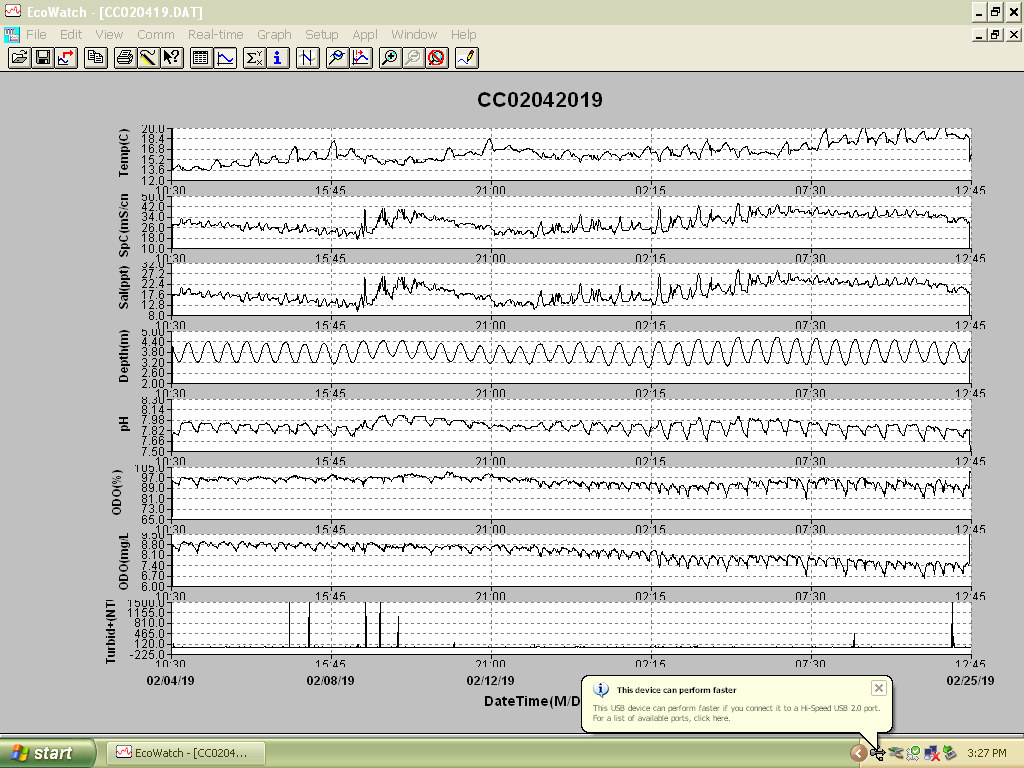The image size is (1024, 768).
Task: Print the graph with printer icon
Action: (124, 58)
